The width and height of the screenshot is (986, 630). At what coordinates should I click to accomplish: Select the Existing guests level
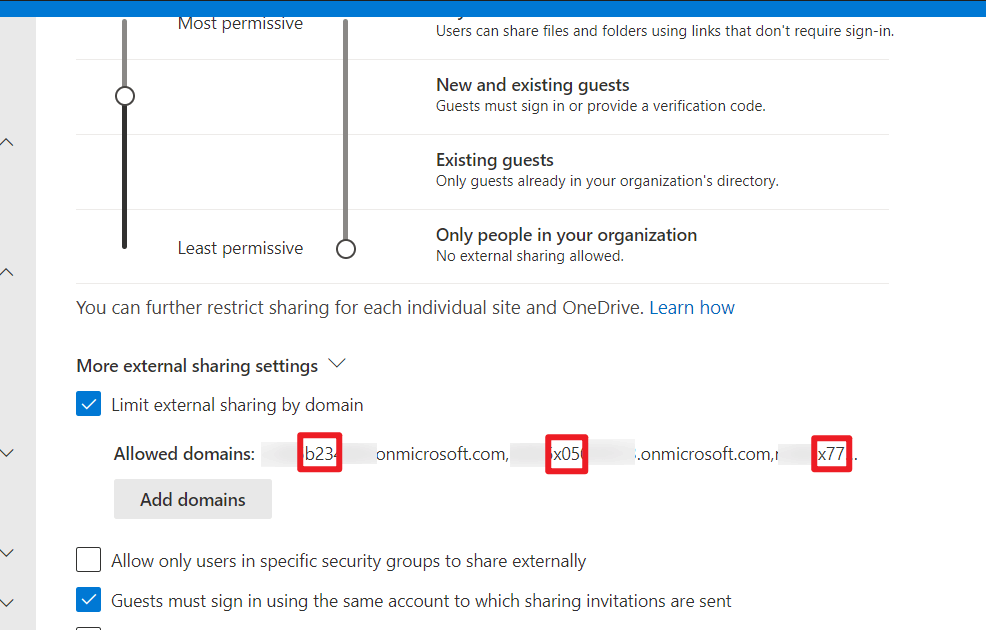[495, 160]
